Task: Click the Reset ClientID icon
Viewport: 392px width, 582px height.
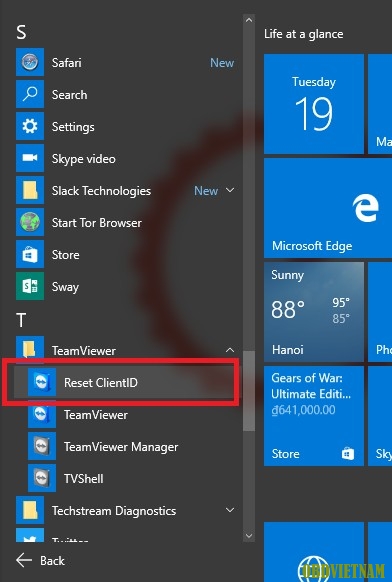Action: [x=42, y=382]
